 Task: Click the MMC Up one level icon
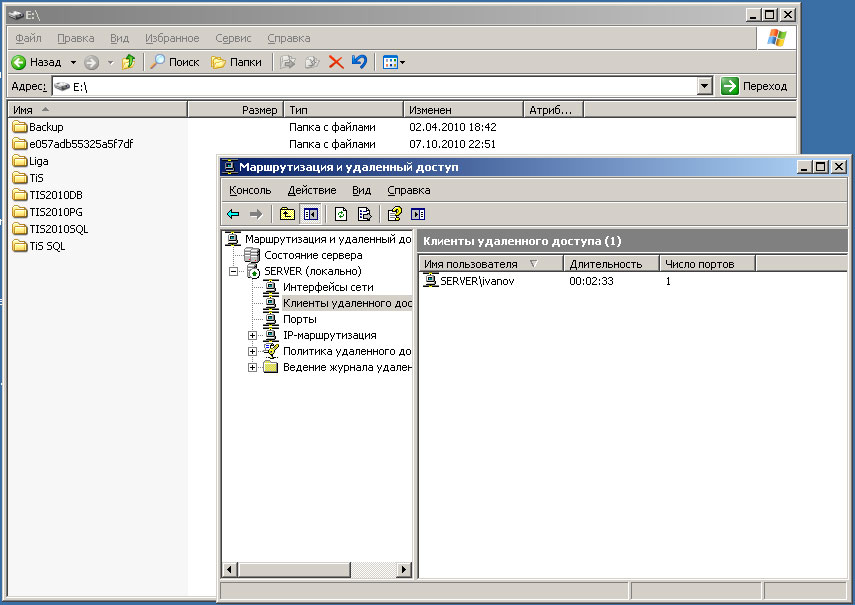pos(287,213)
